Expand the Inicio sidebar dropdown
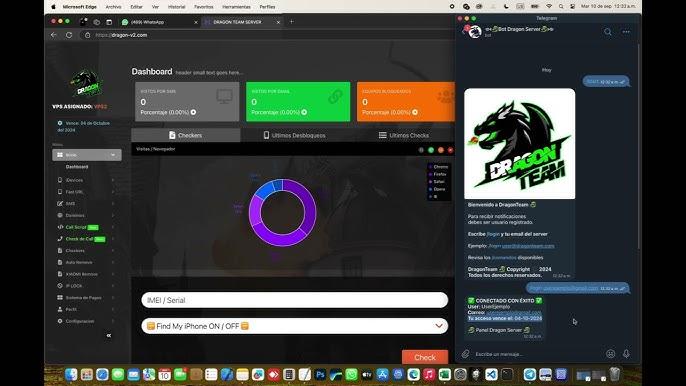This screenshot has height=386, width=686. coord(87,155)
